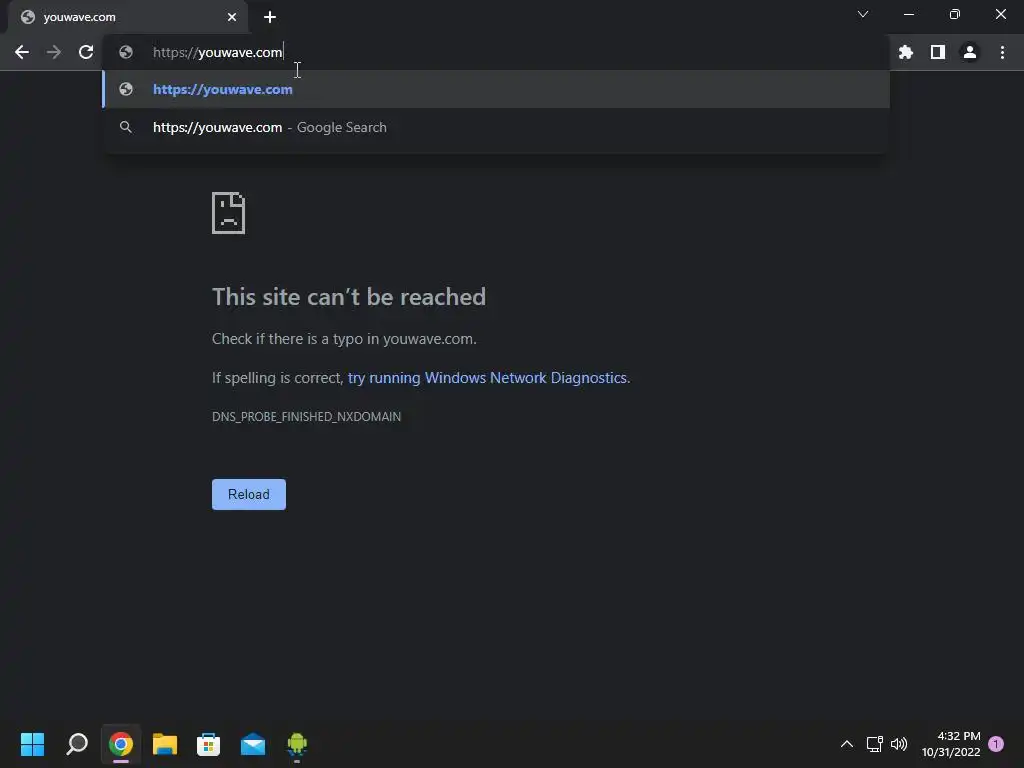Click the forward navigation arrow
The image size is (1024, 768).
[x=54, y=52]
